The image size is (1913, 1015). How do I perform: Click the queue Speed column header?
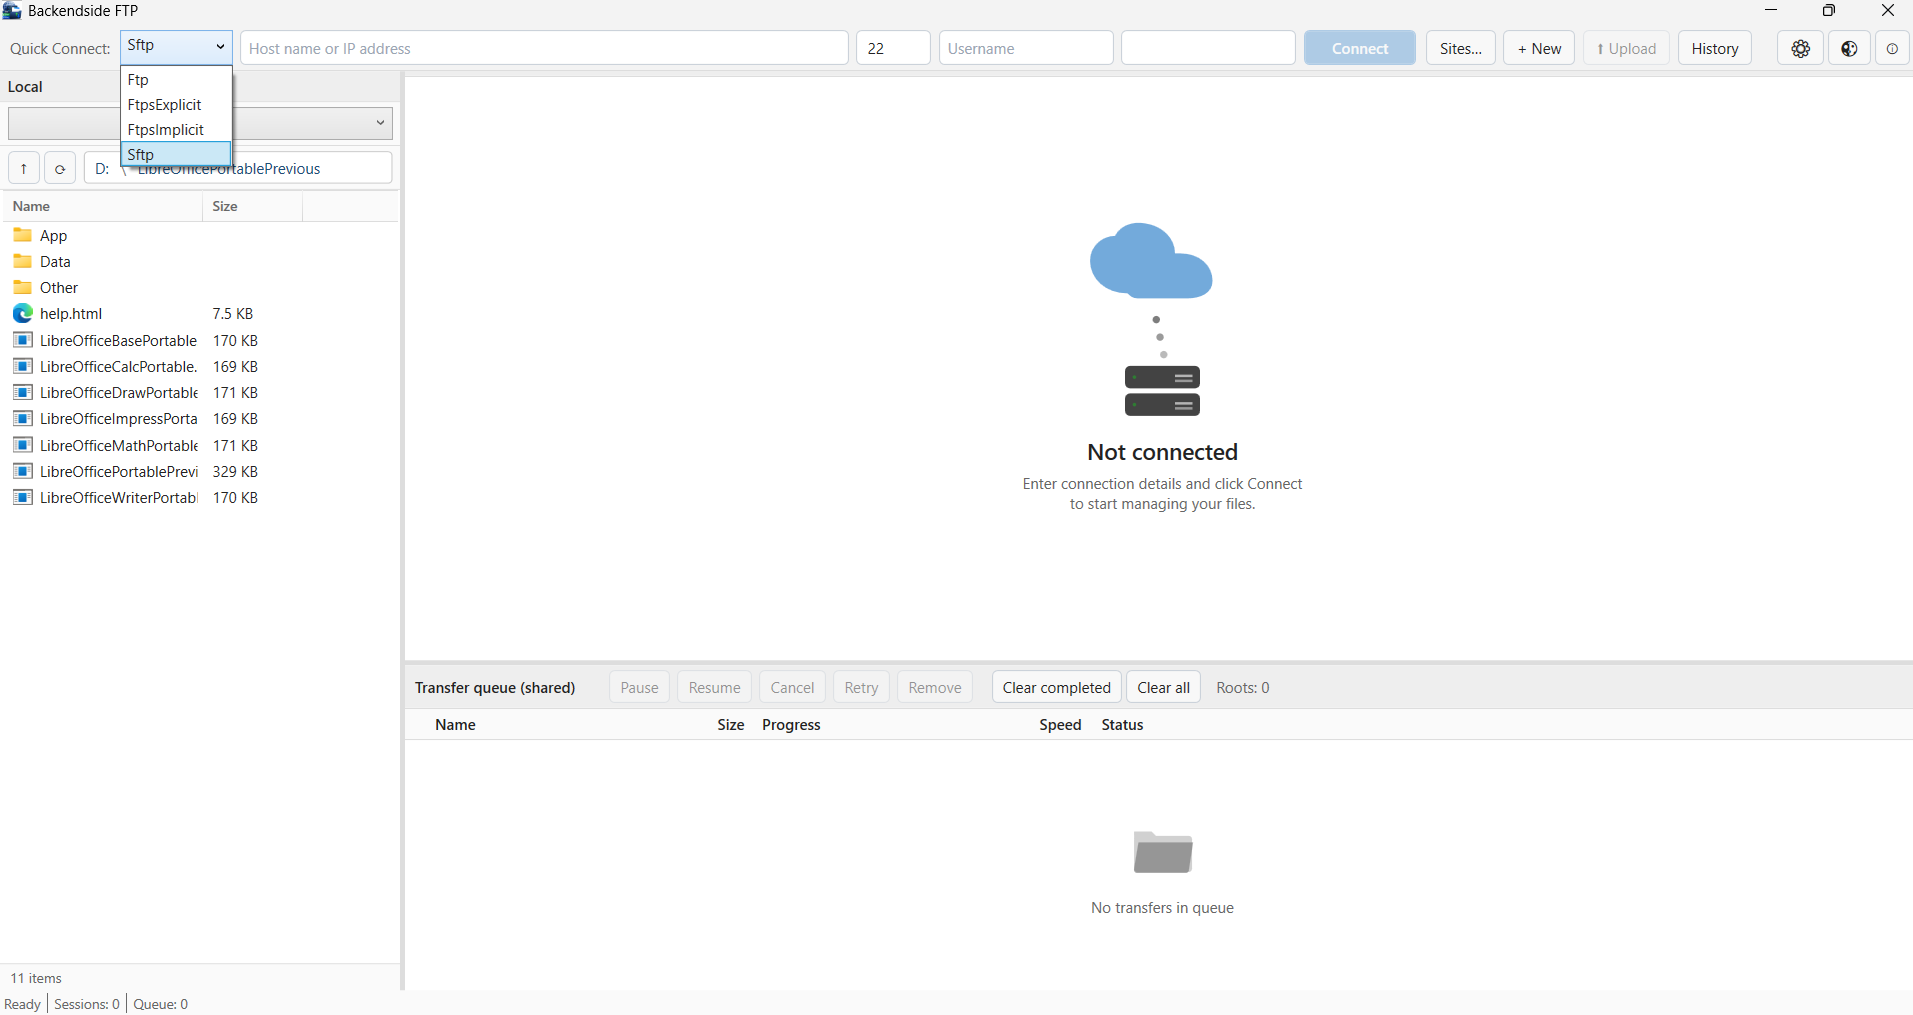pyautogui.click(x=1060, y=724)
